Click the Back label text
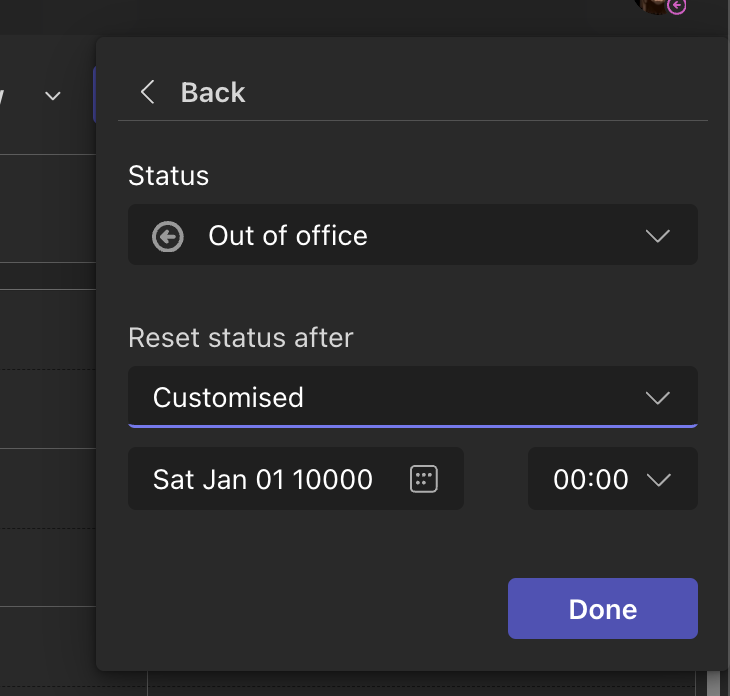The height and width of the screenshot is (696, 730). pyautogui.click(x=212, y=93)
